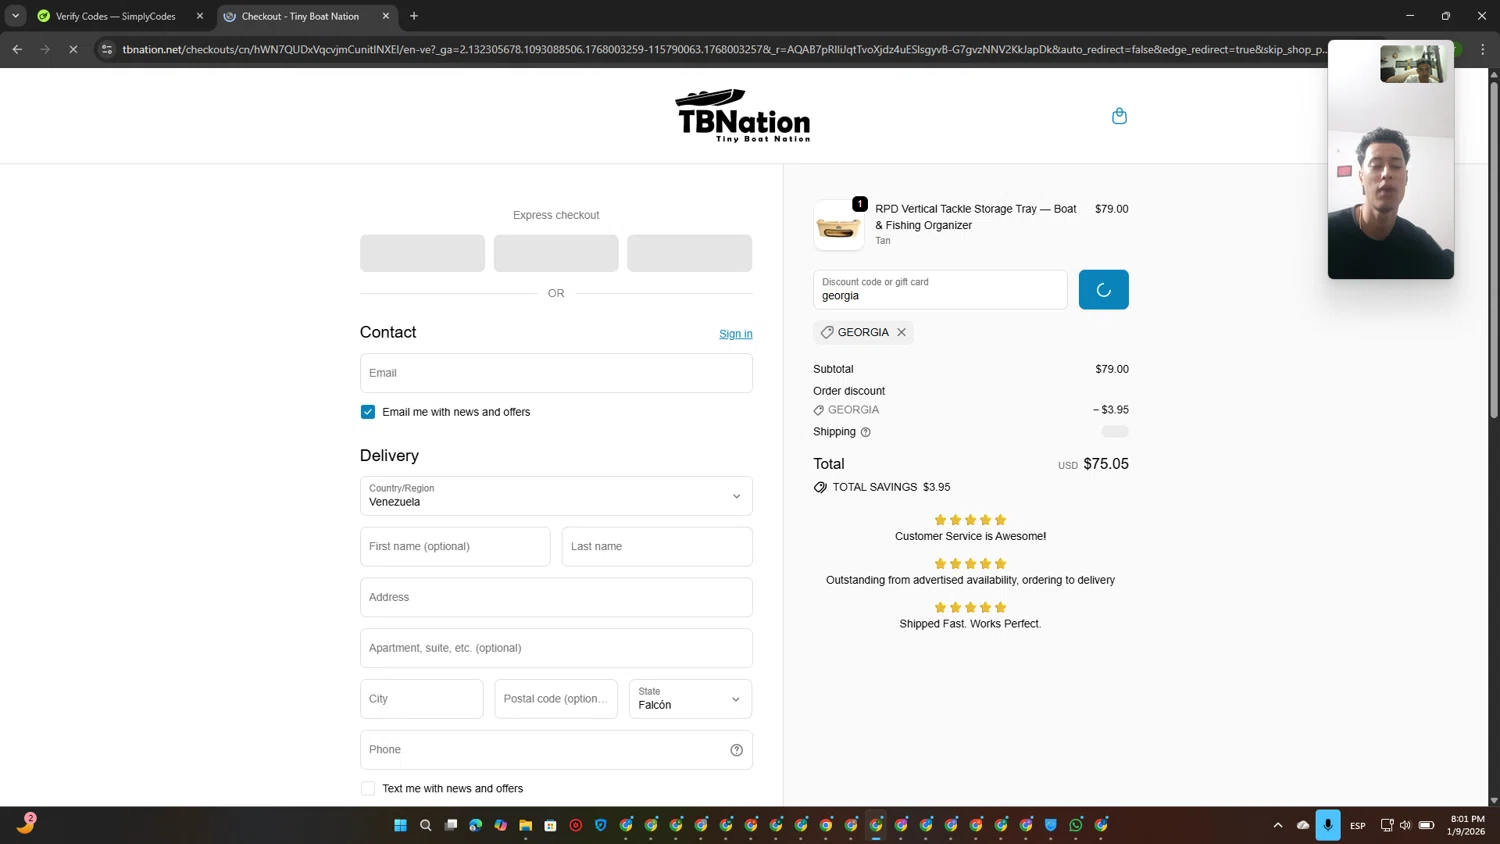Open the shopping cart bag icon
This screenshot has height=844, width=1500.
tap(1119, 116)
